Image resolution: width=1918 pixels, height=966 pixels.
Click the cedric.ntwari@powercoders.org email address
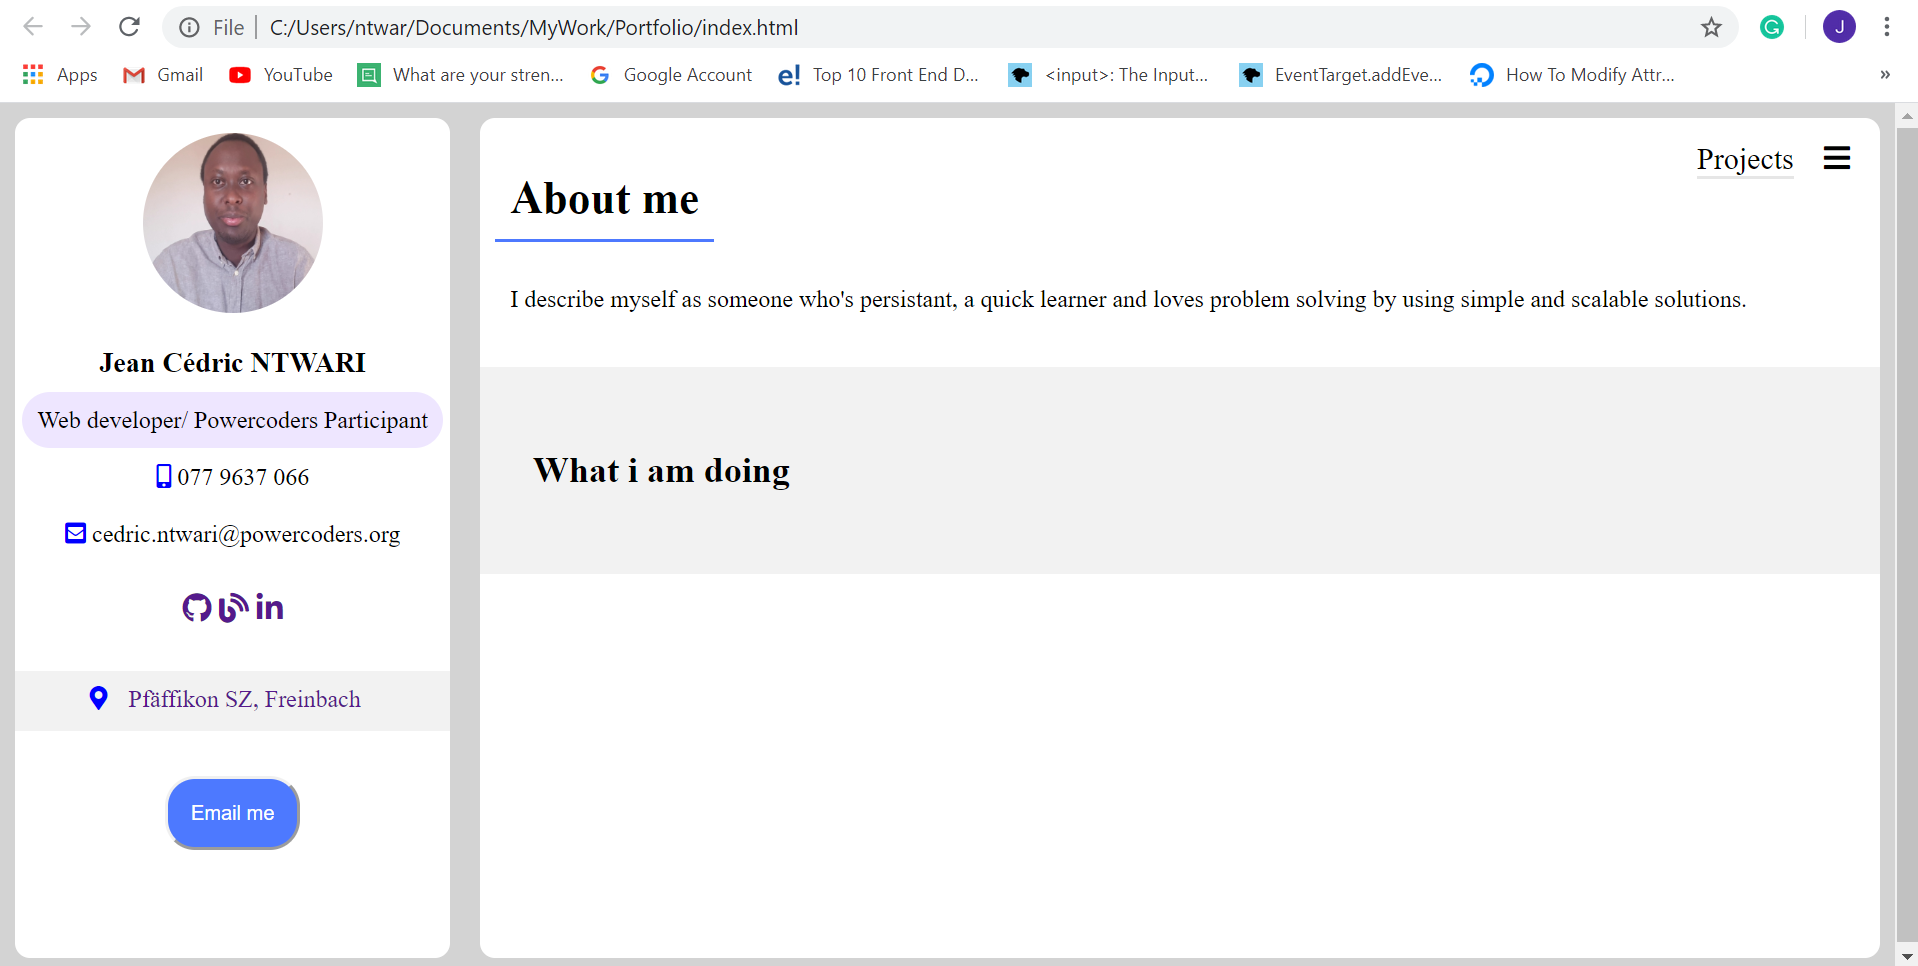[246, 534]
